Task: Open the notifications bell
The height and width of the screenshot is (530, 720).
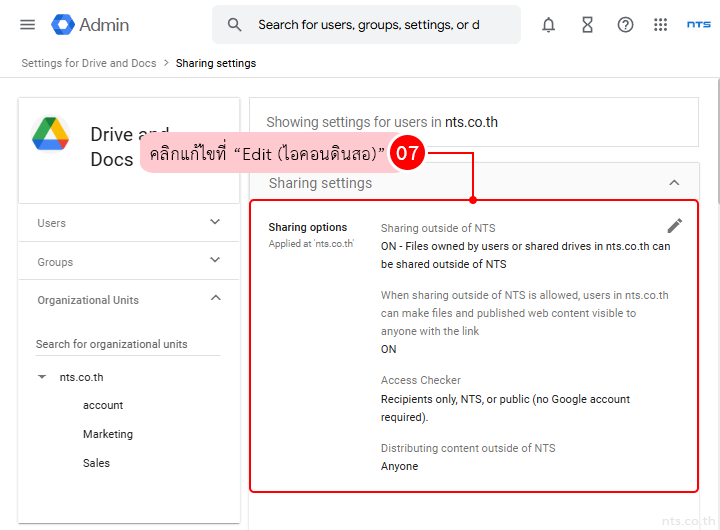Action: [x=549, y=25]
